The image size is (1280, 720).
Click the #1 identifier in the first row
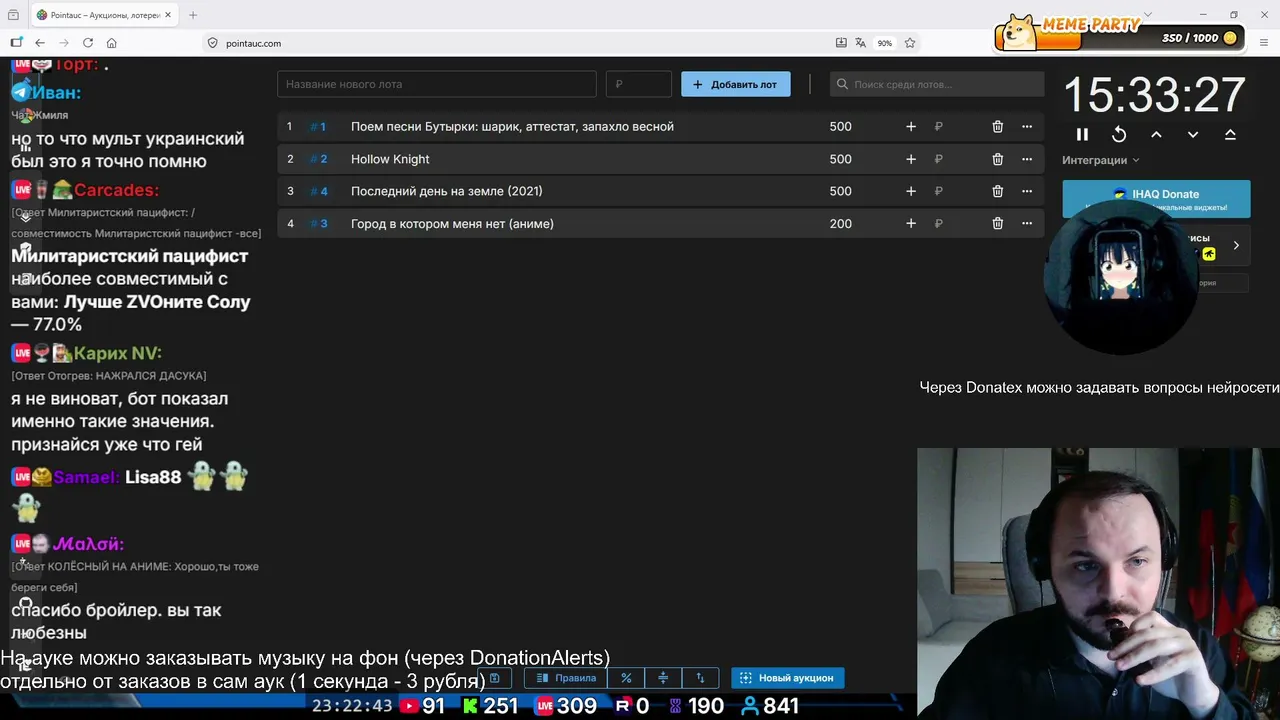[318, 127]
